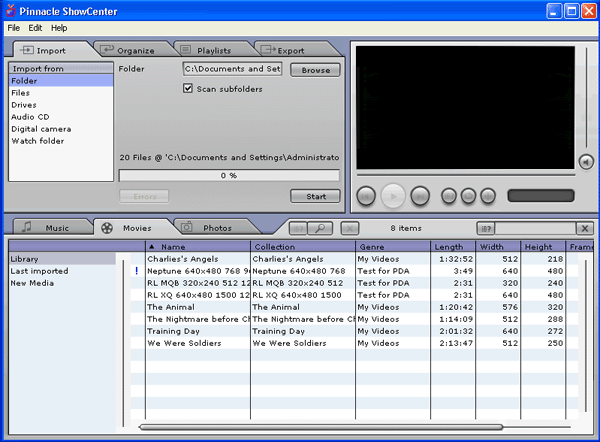Screen dimensions: 600x442
Task: Select Drives import source
Action: coord(61,105)
